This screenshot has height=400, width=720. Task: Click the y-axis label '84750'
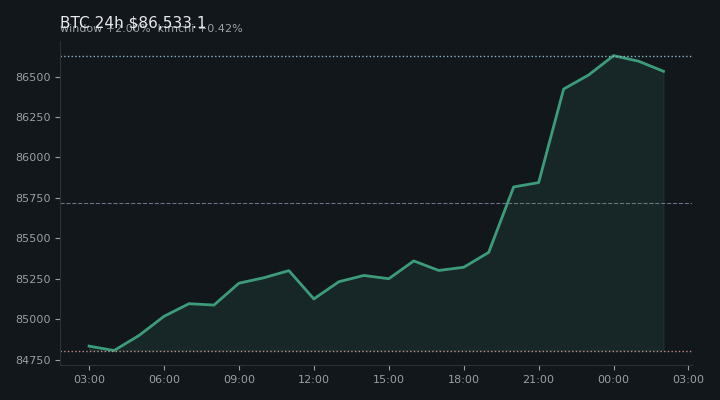tap(33, 360)
